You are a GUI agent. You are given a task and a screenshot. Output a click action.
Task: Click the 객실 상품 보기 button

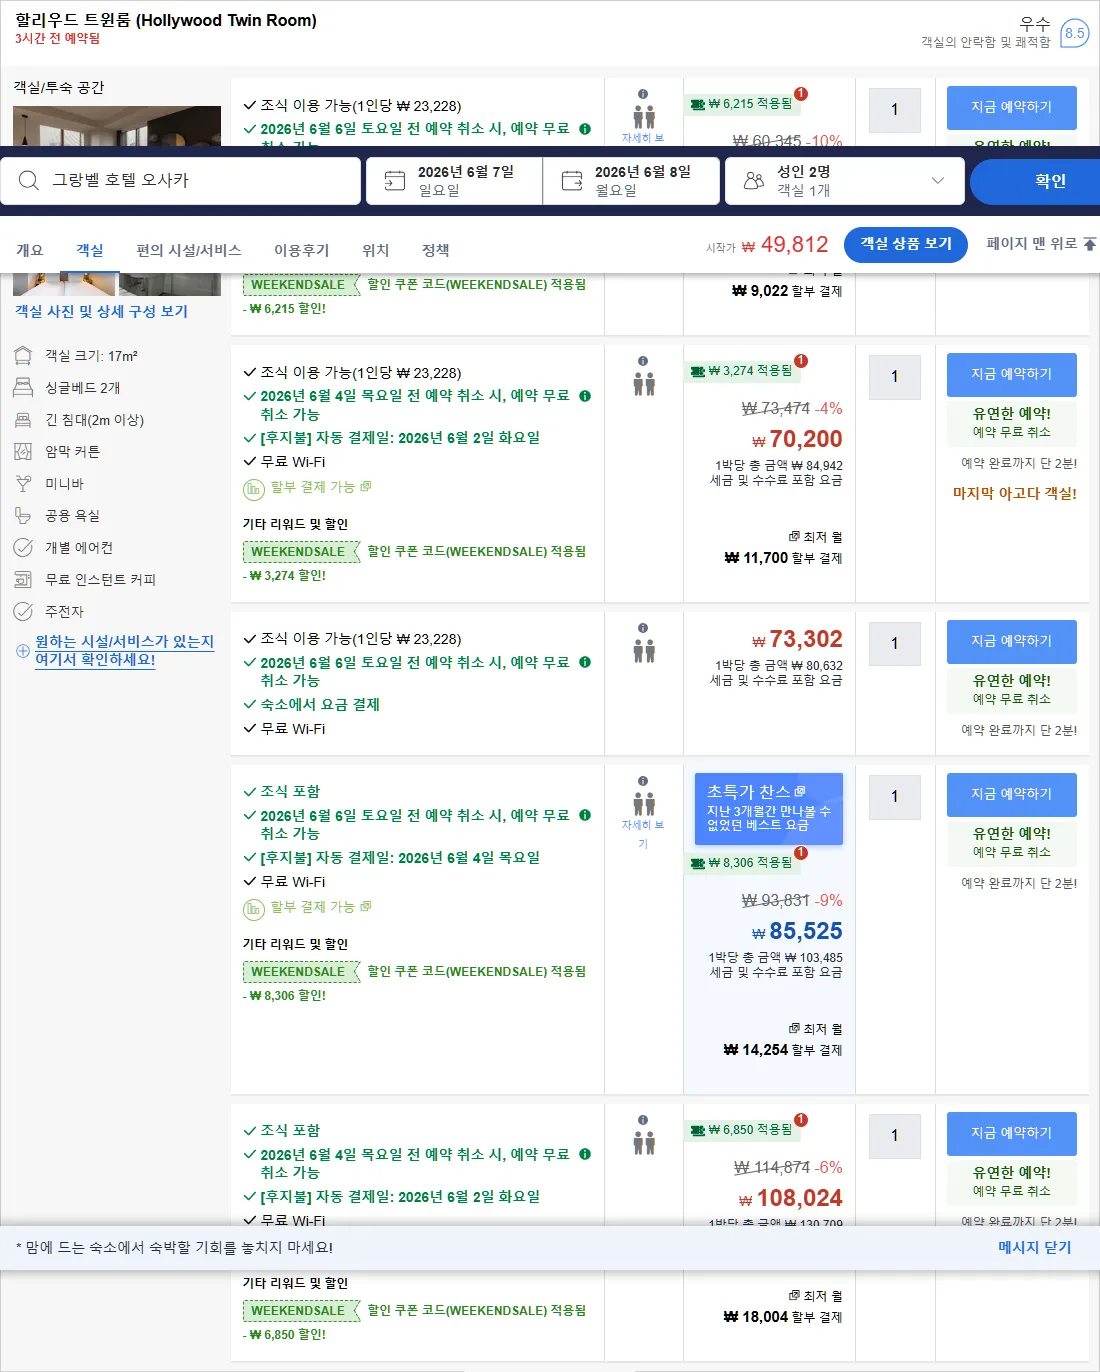[x=906, y=244]
